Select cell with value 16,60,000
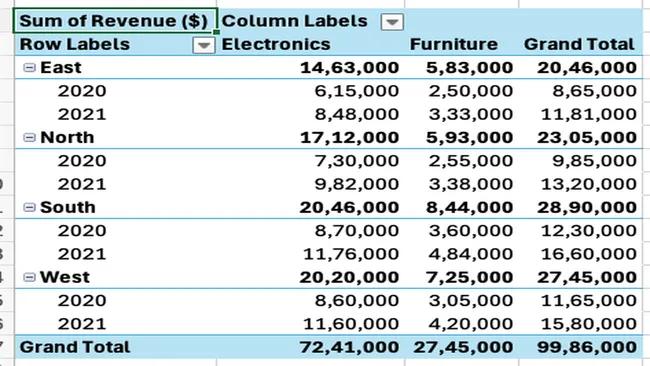Image resolution: width=650 pixels, height=366 pixels. [x=589, y=254]
